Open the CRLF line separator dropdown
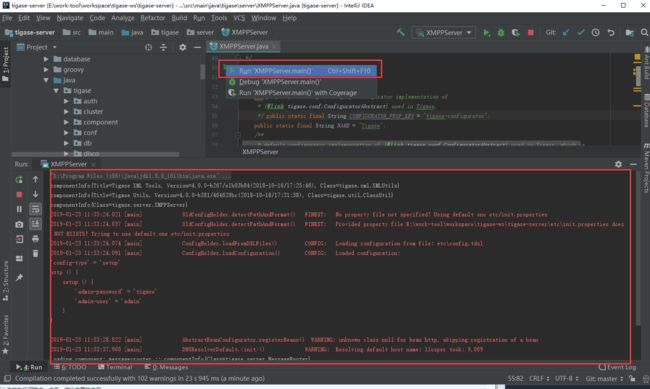The height and width of the screenshot is (389, 650). click(539, 378)
